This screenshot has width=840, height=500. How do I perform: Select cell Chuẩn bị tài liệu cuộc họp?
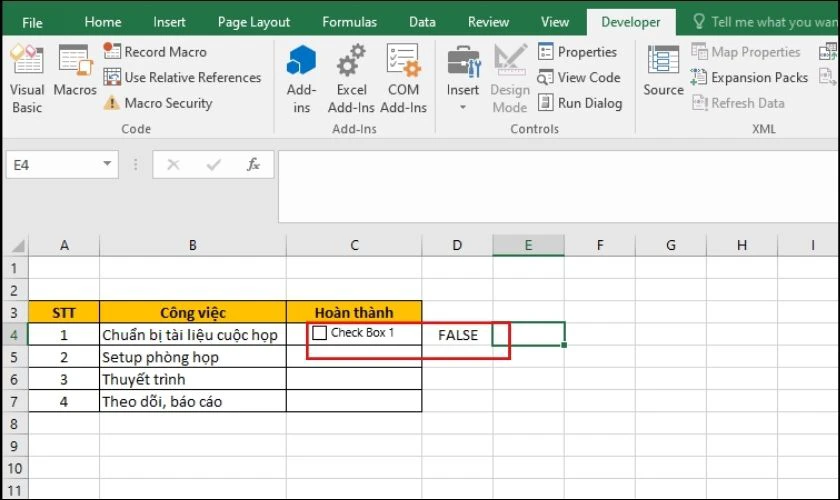click(x=193, y=335)
